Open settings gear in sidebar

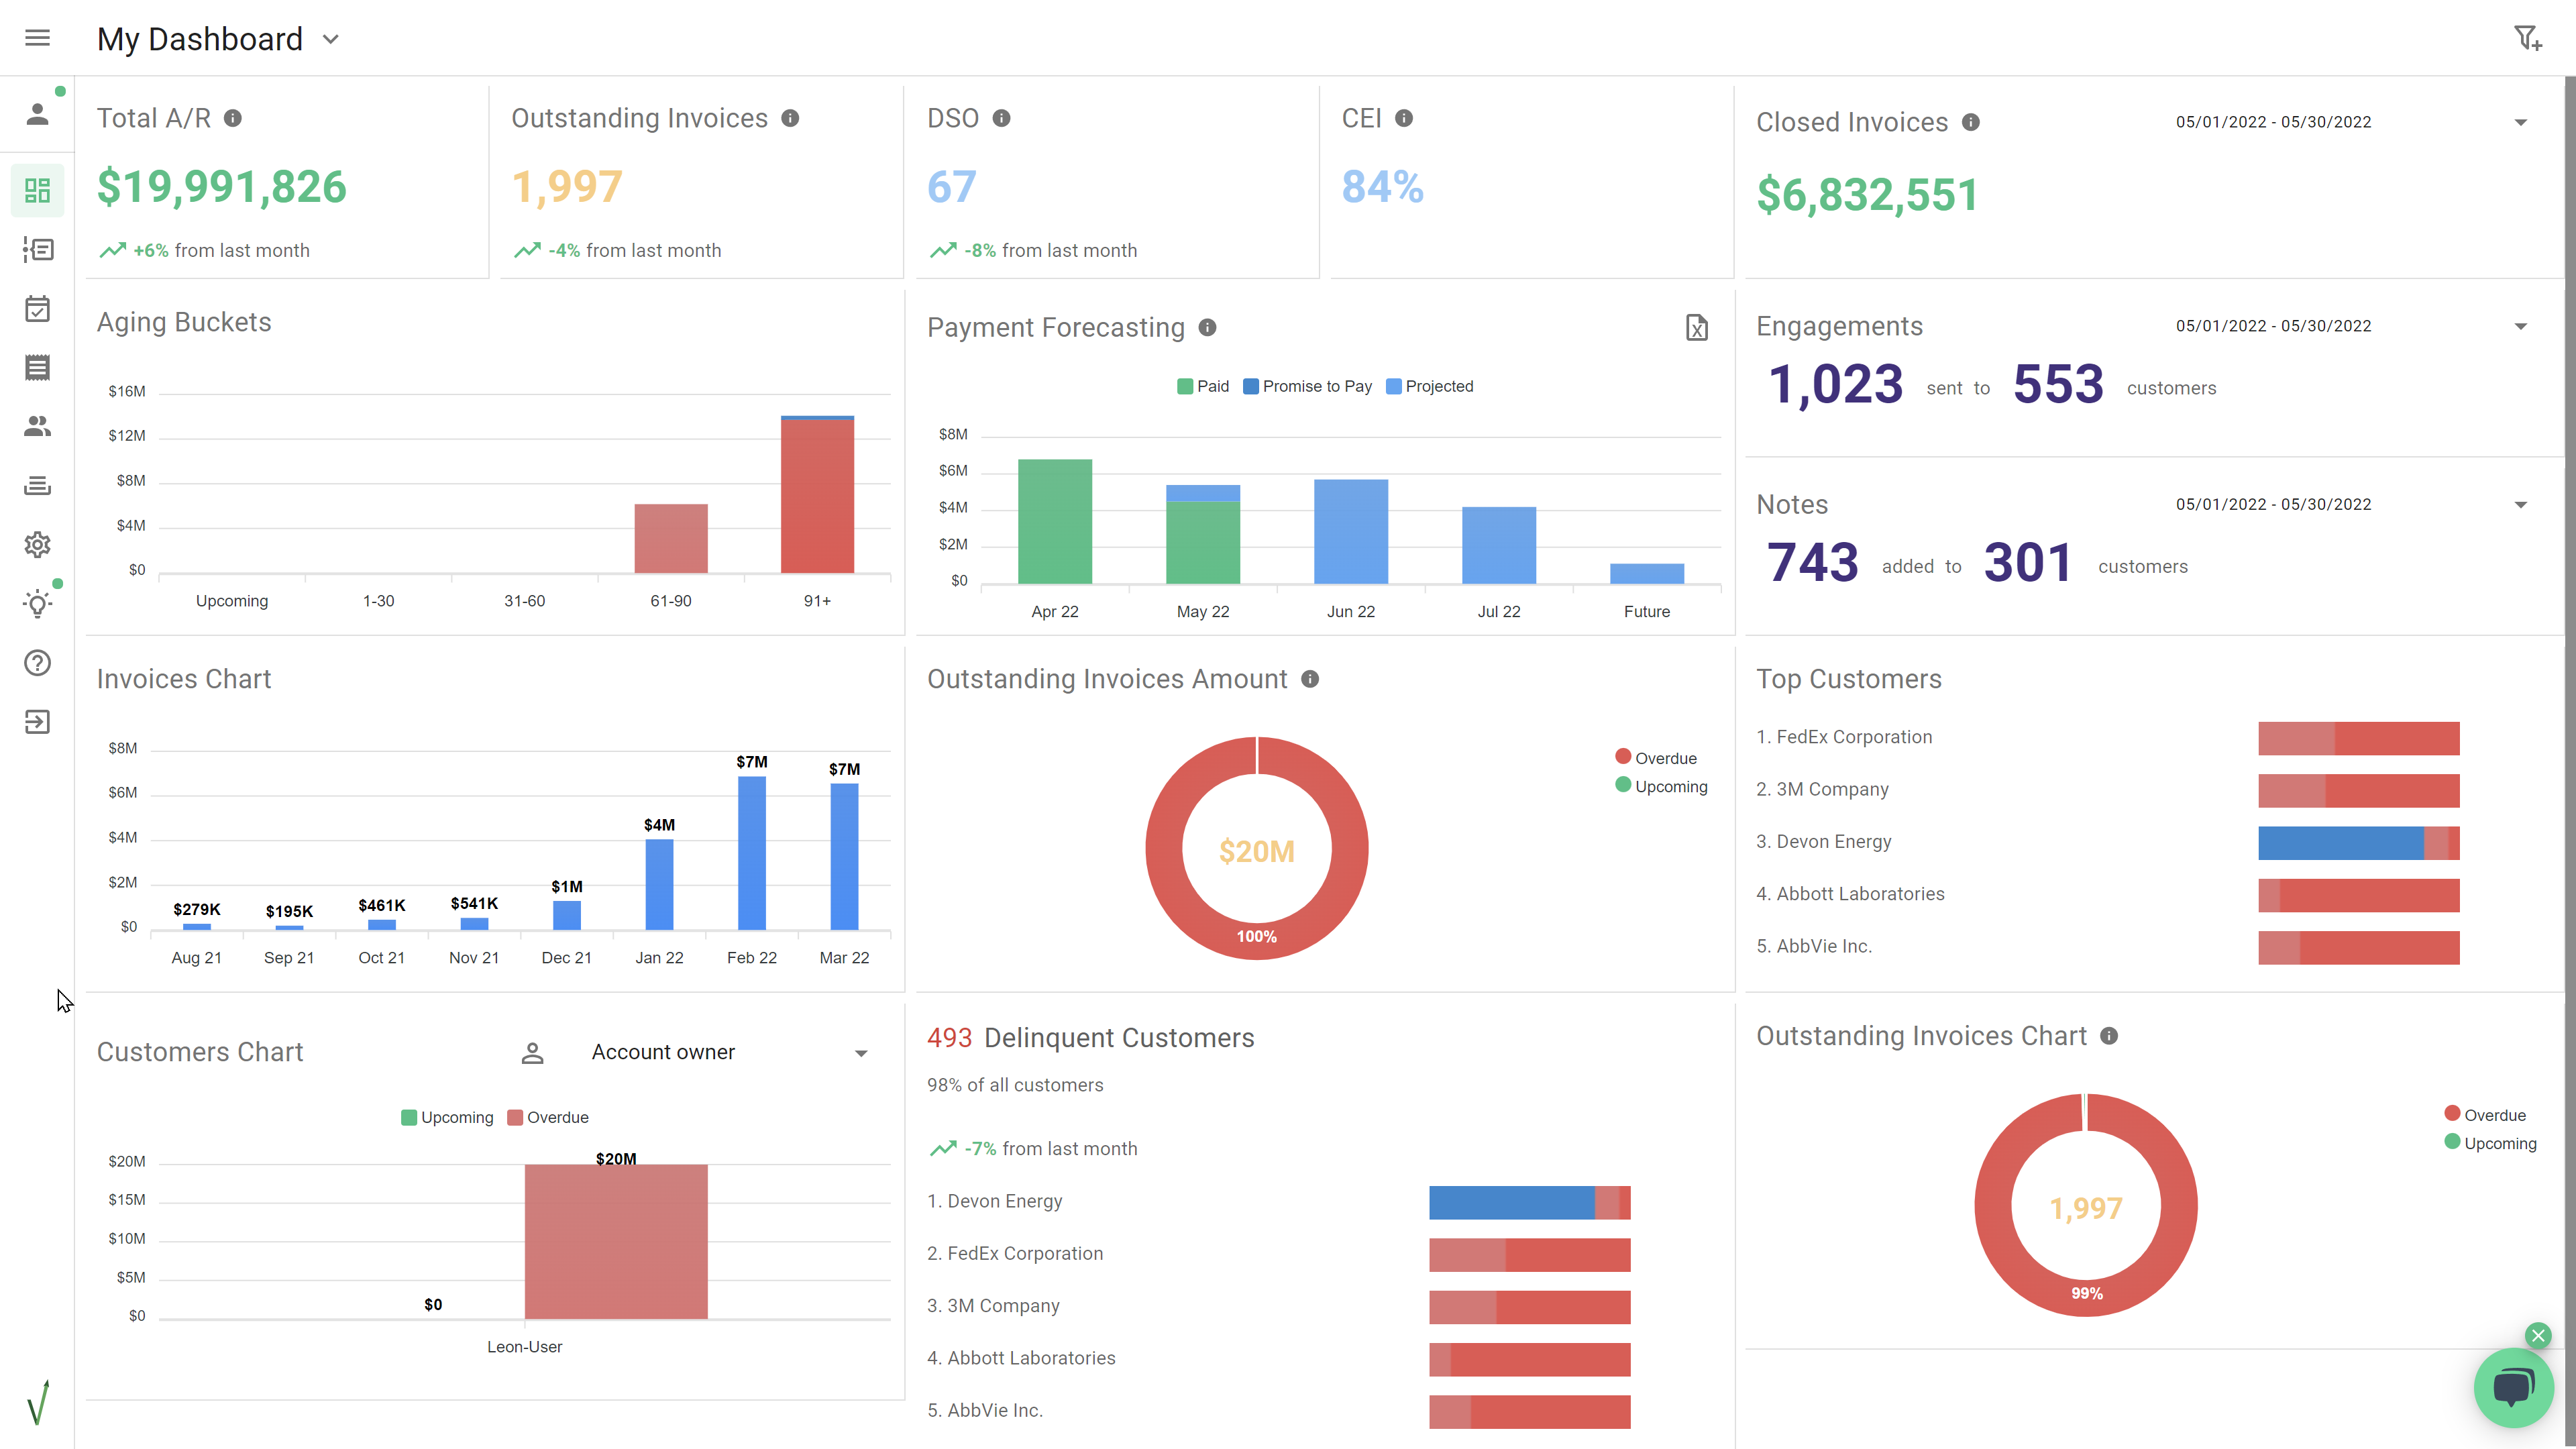[37, 545]
